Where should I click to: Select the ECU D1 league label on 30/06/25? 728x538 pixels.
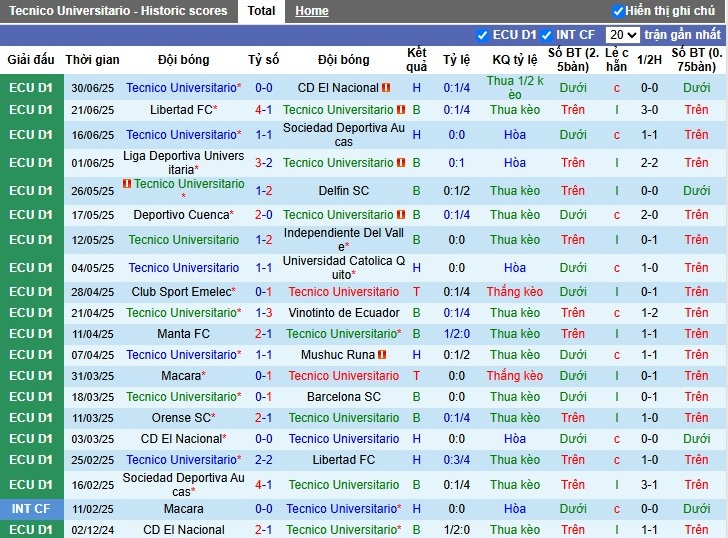(31, 87)
